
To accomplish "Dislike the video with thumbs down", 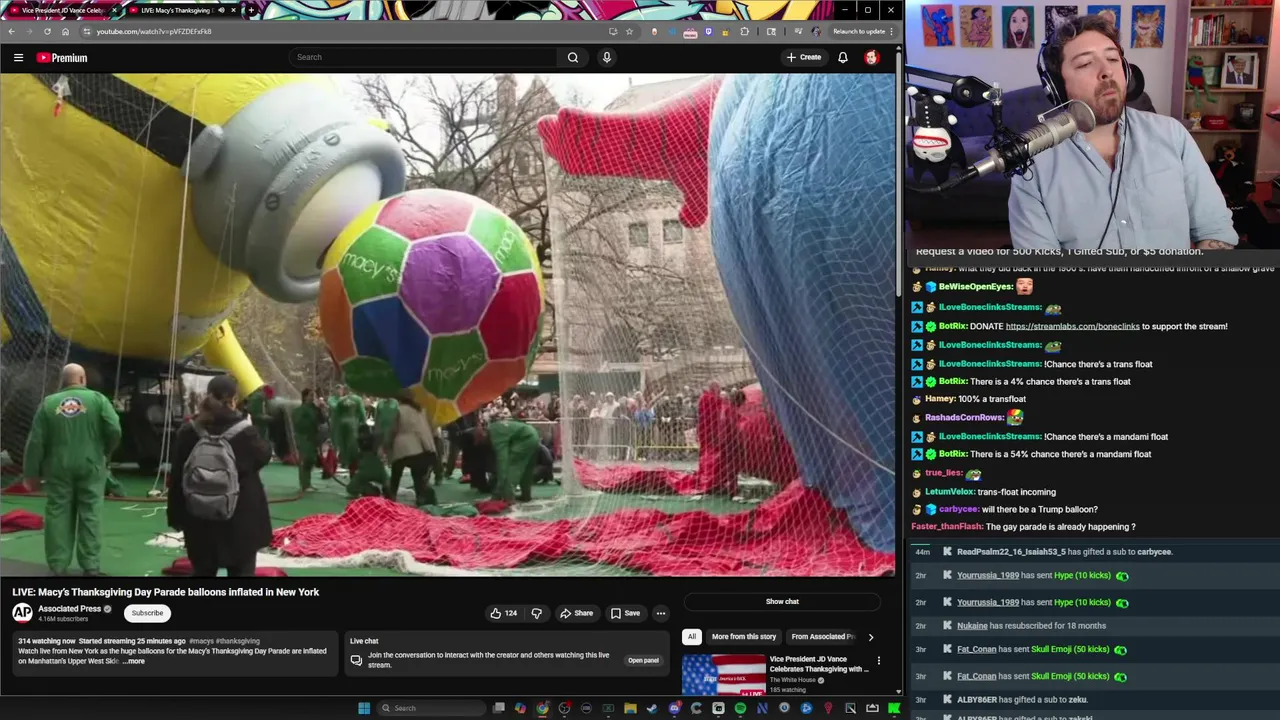I will 536,613.
